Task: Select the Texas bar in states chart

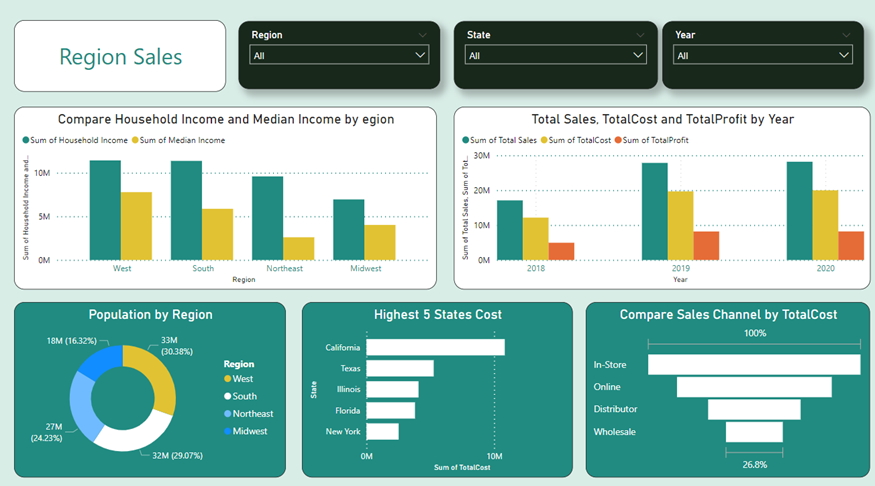Action: pyautogui.click(x=400, y=368)
